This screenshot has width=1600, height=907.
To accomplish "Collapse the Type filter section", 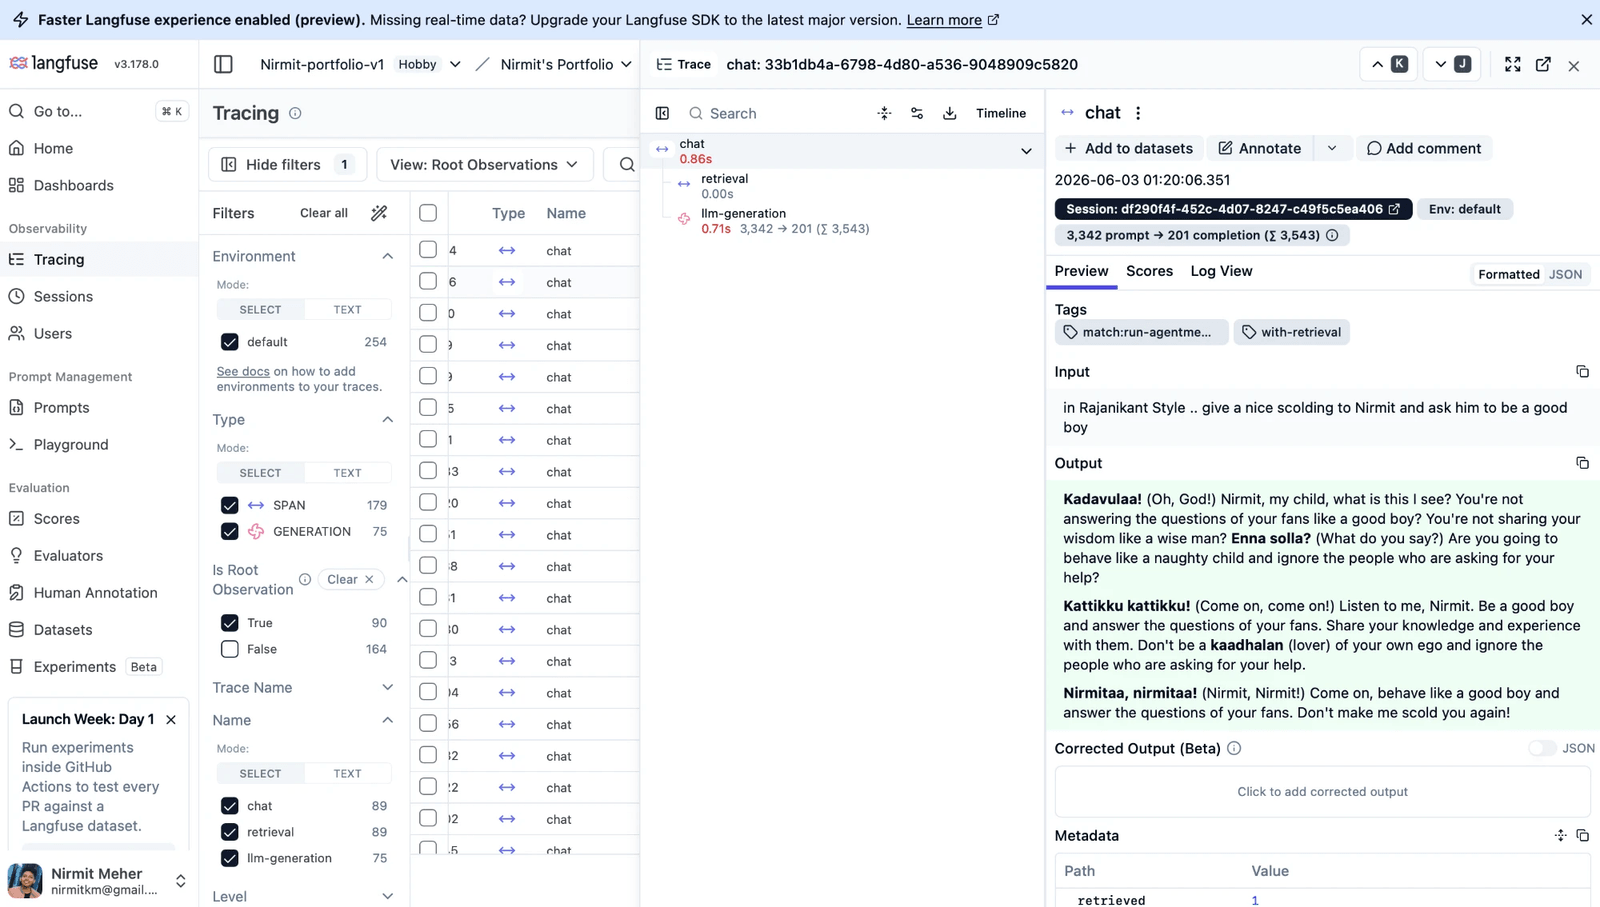I will [388, 419].
